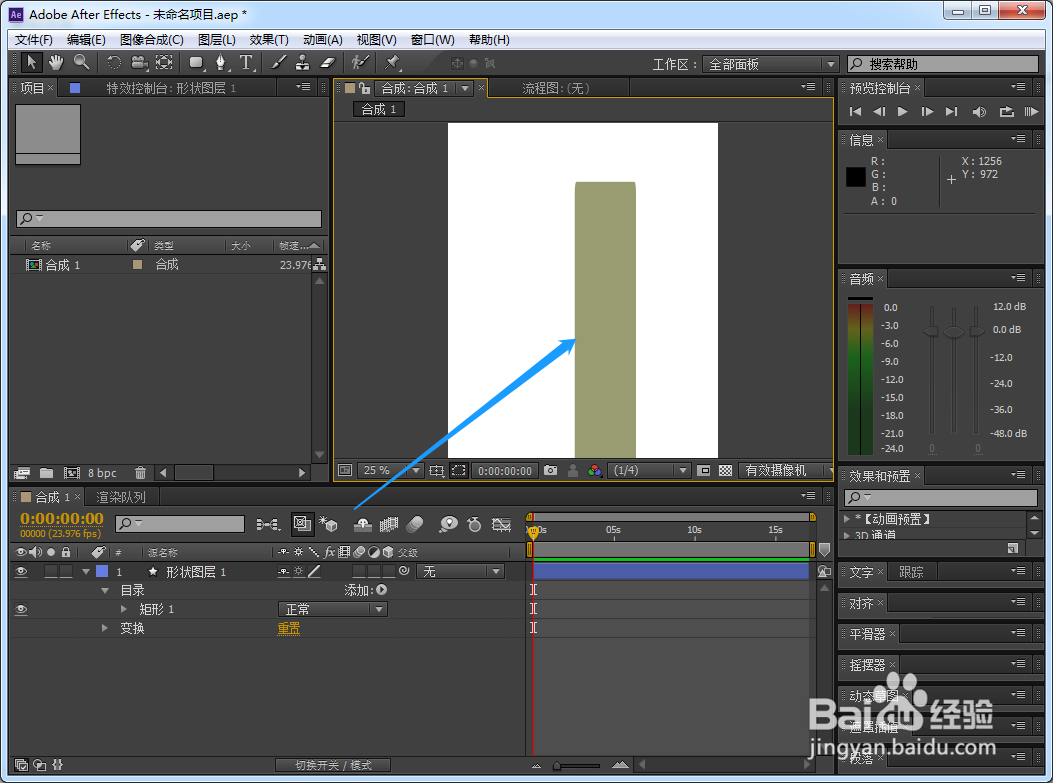Play the preview
This screenshot has width=1053, height=783.
[903, 111]
